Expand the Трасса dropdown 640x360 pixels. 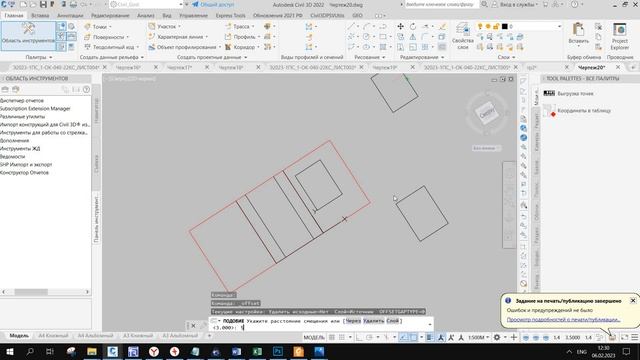pyautogui.click(x=253, y=27)
